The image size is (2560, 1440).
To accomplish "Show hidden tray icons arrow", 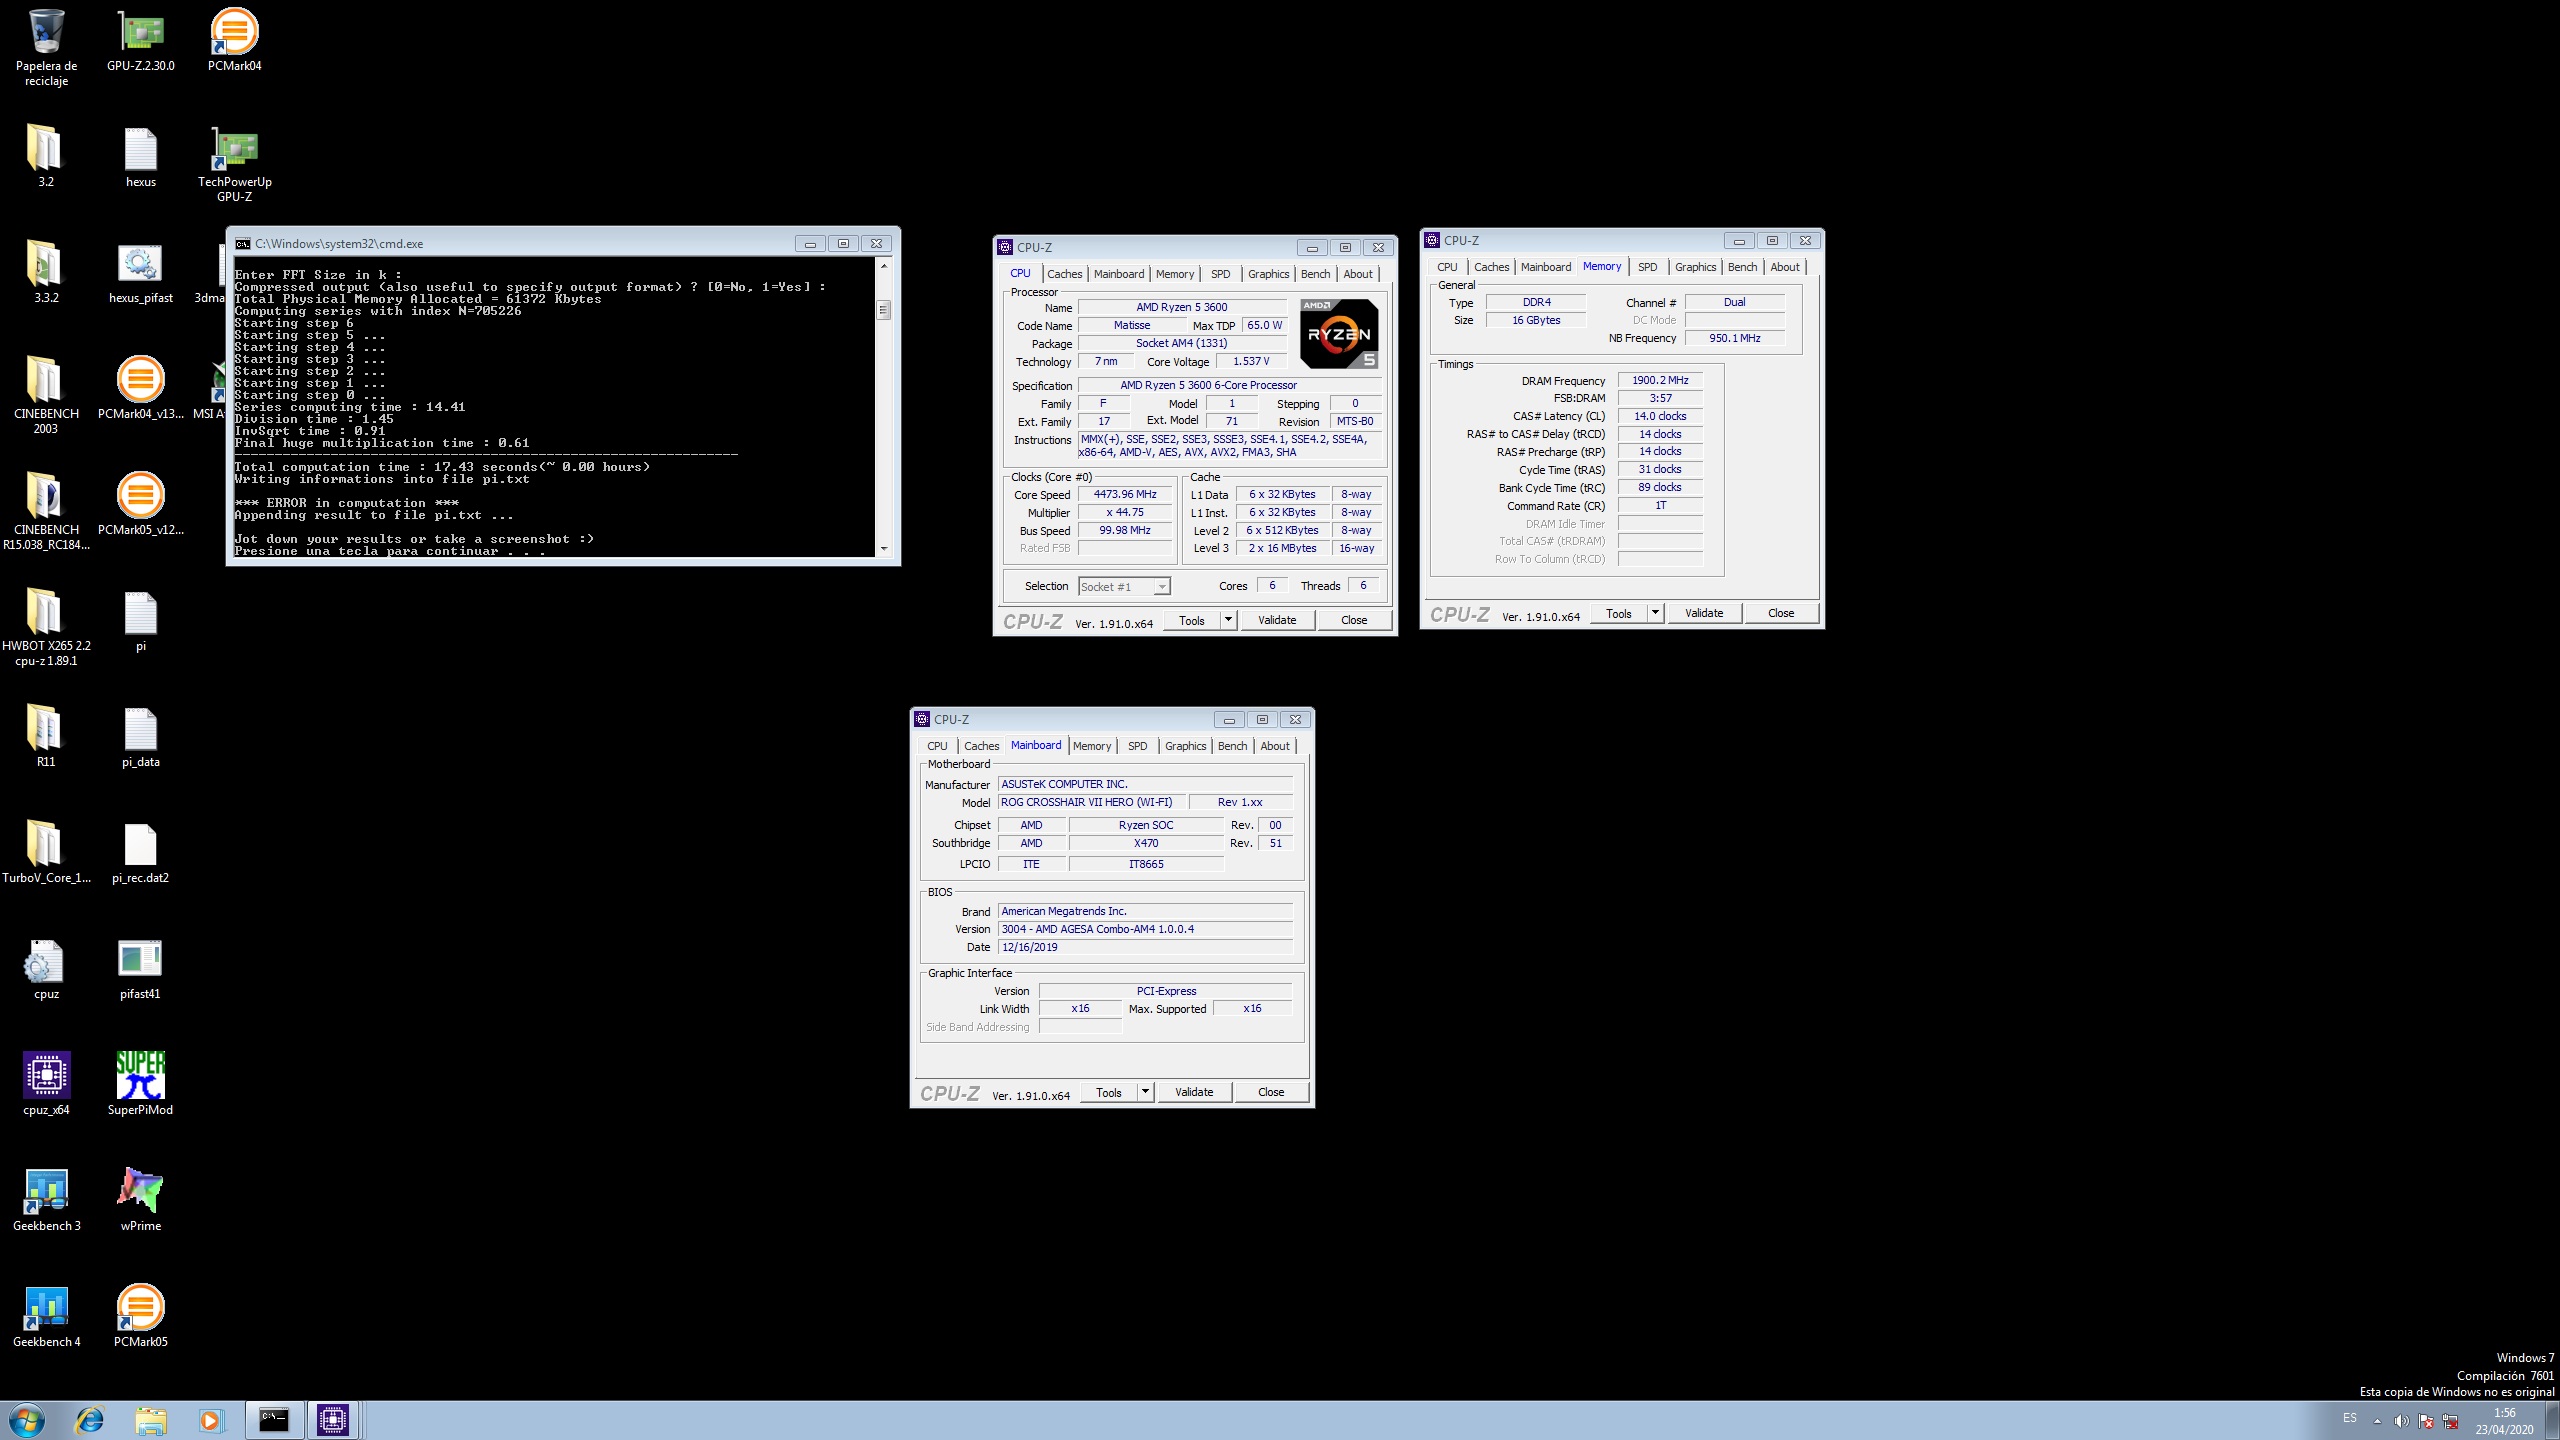I will click(x=2377, y=1421).
